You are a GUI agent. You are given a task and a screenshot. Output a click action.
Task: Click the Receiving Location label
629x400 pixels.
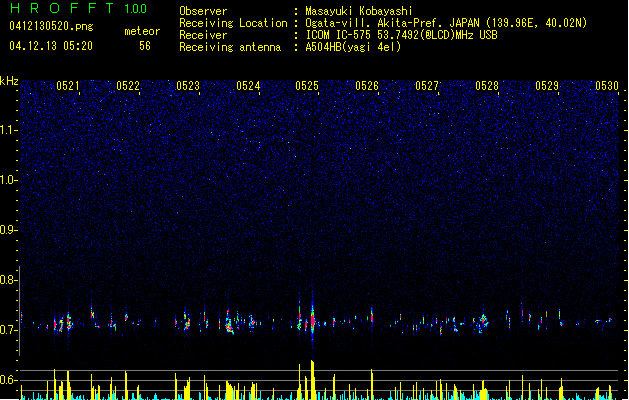tap(233, 23)
